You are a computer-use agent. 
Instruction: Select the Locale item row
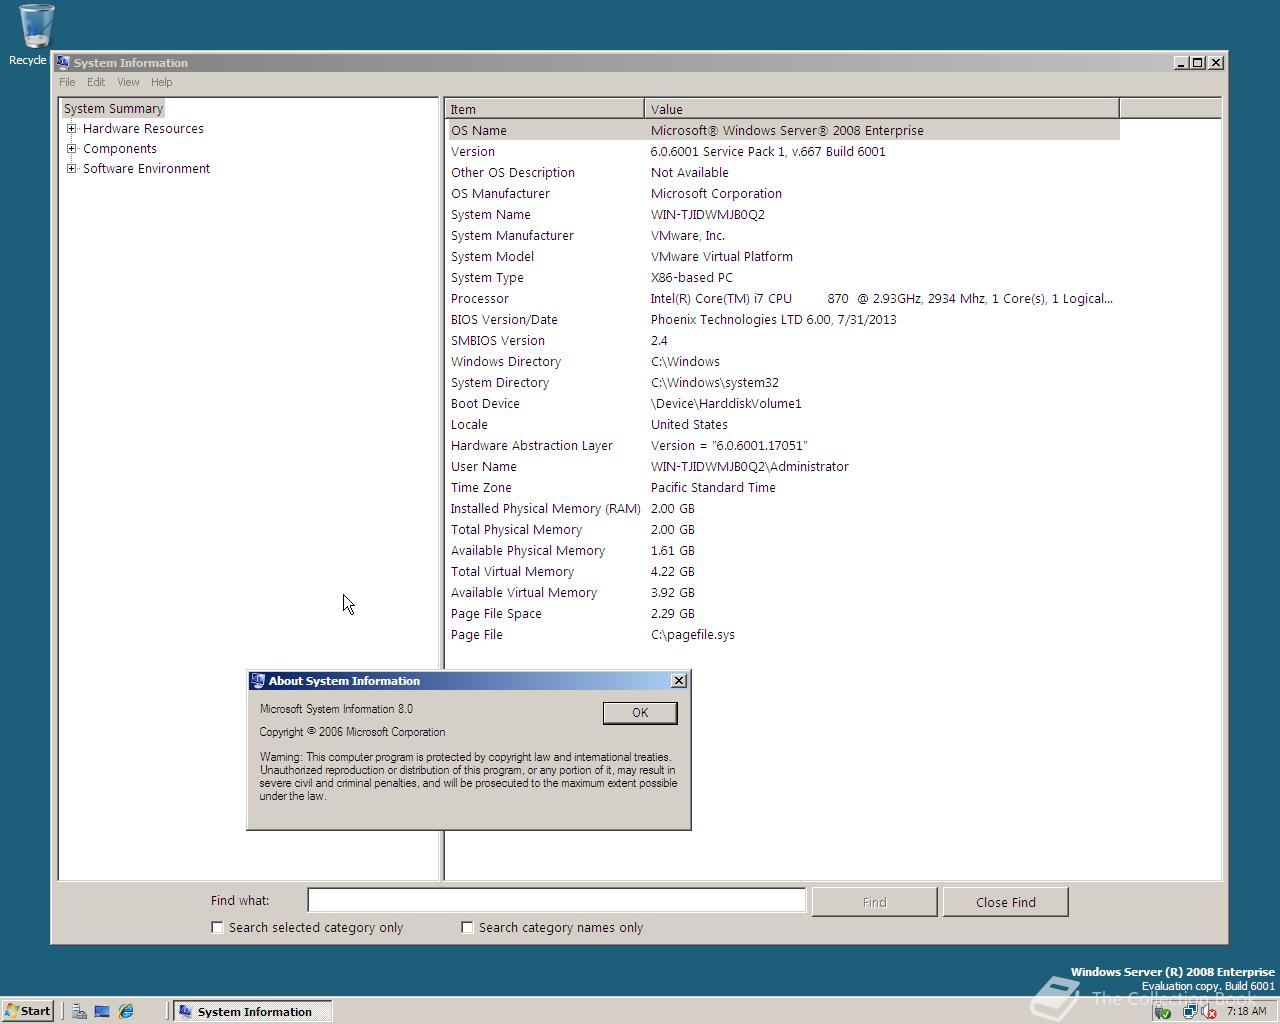(783, 424)
